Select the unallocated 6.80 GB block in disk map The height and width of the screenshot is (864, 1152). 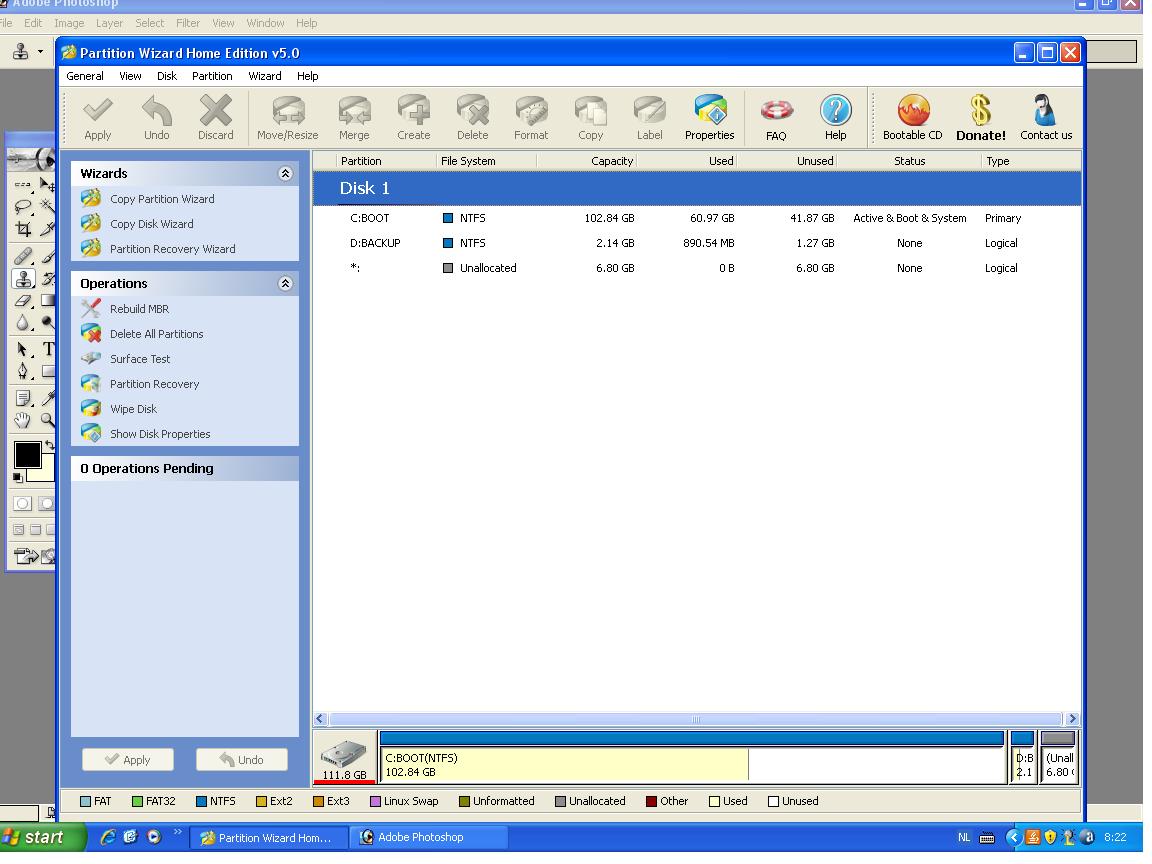1058,764
